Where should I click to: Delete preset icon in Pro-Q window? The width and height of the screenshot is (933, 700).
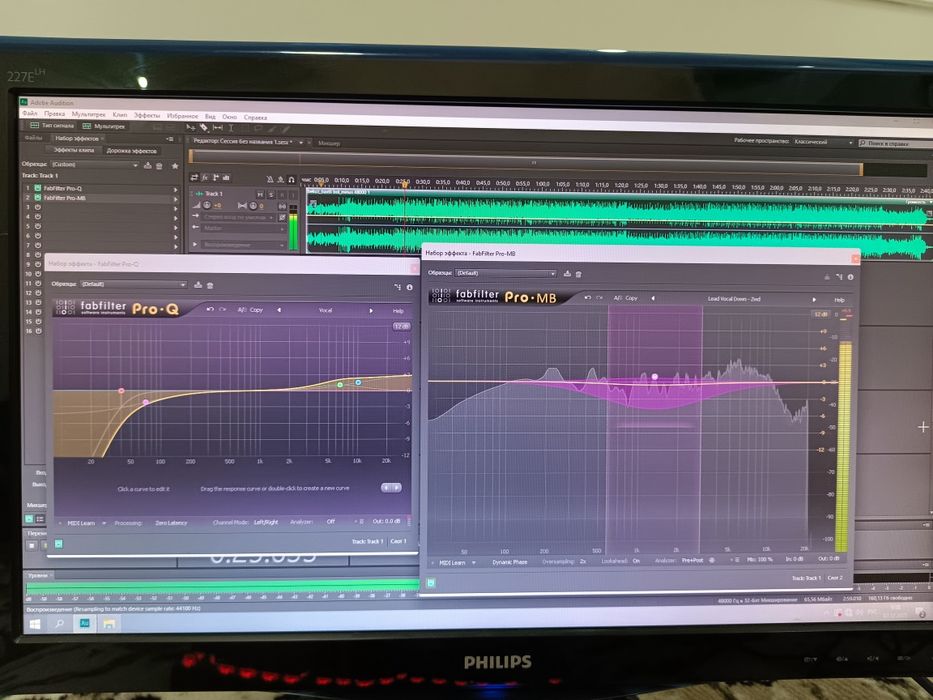[x=209, y=285]
